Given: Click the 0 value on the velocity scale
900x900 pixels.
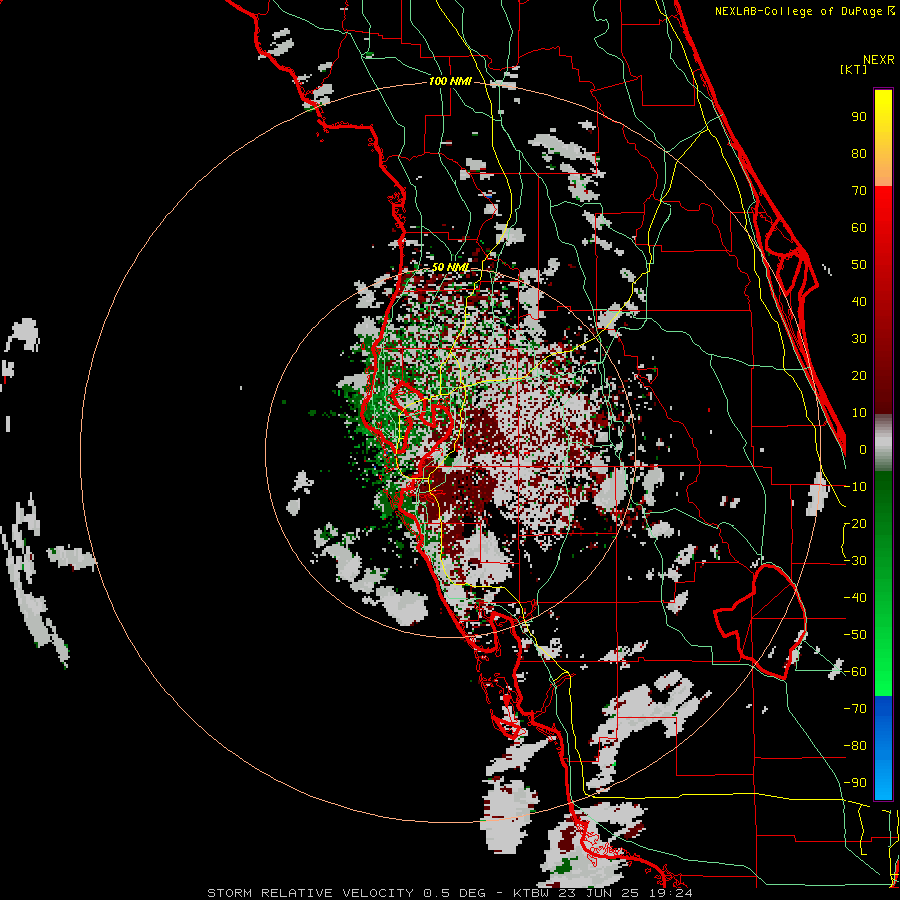Looking at the screenshot, I should [863, 450].
